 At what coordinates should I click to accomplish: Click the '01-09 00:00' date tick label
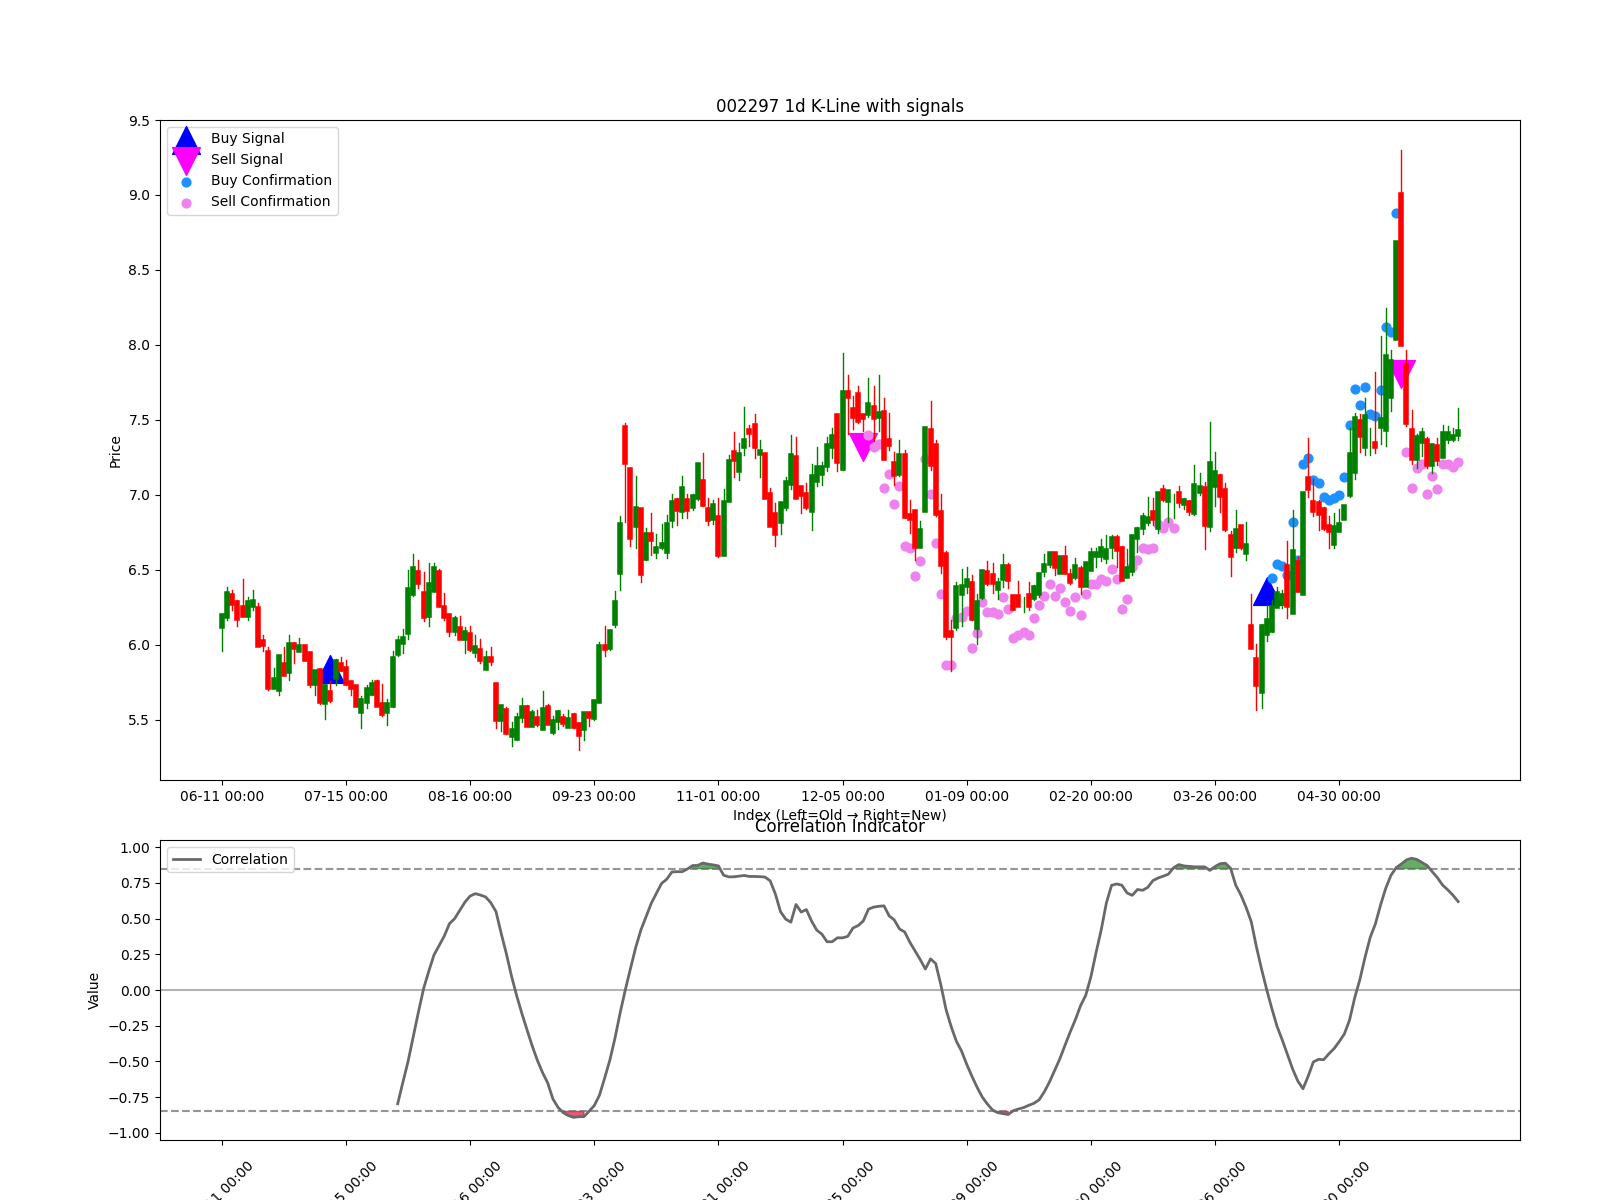pos(967,797)
